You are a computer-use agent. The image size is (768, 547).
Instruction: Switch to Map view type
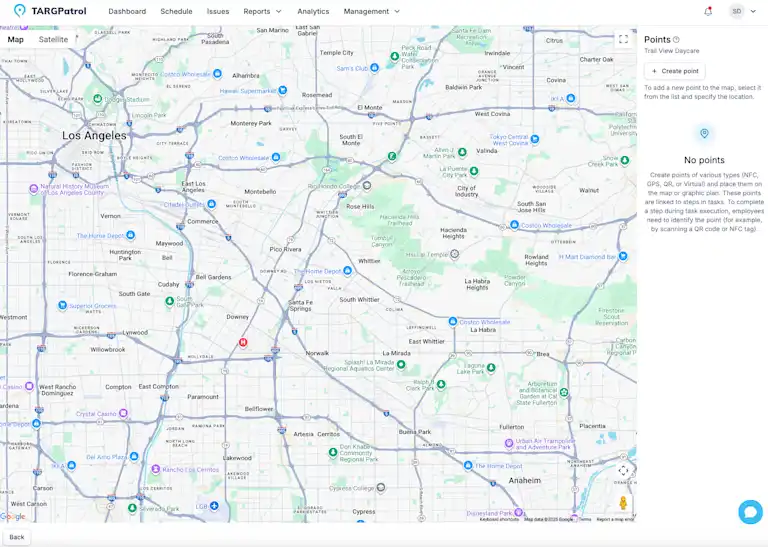(x=16, y=40)
